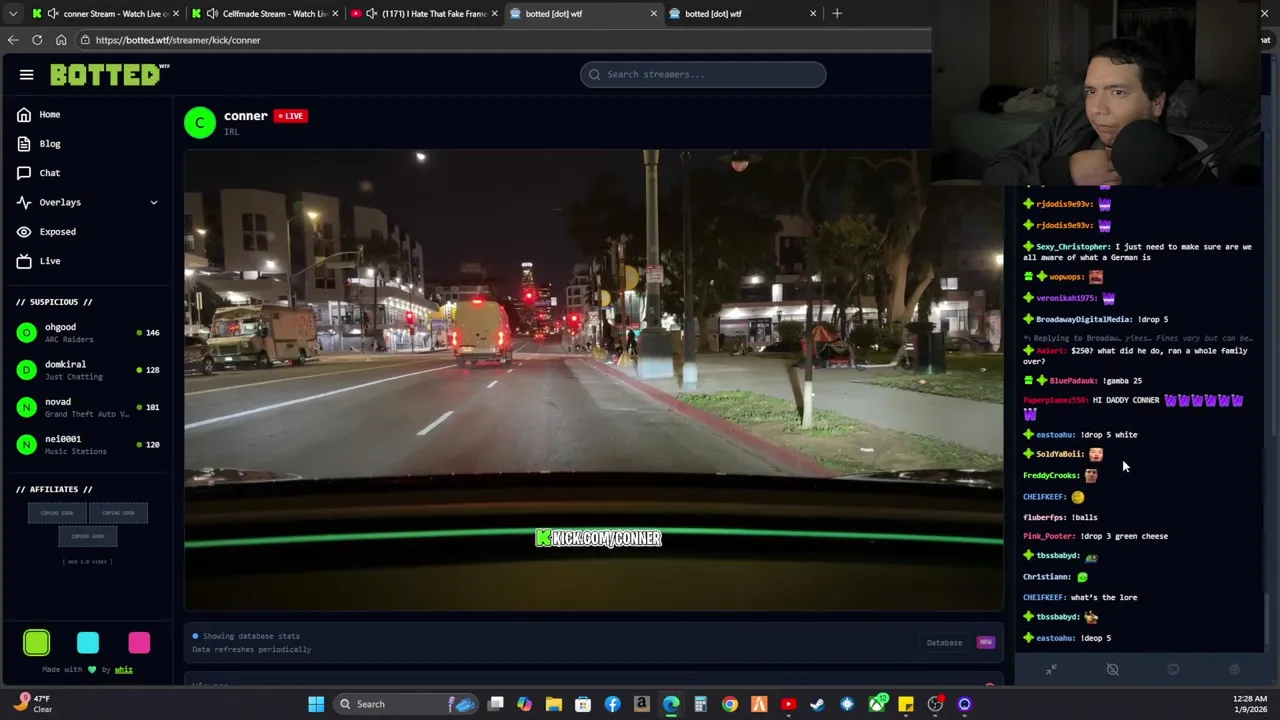Collapse the chat panel with the arrows icon
Image resolution: width=1280 pixels, height=720 pixels.
pos(1051,670)
